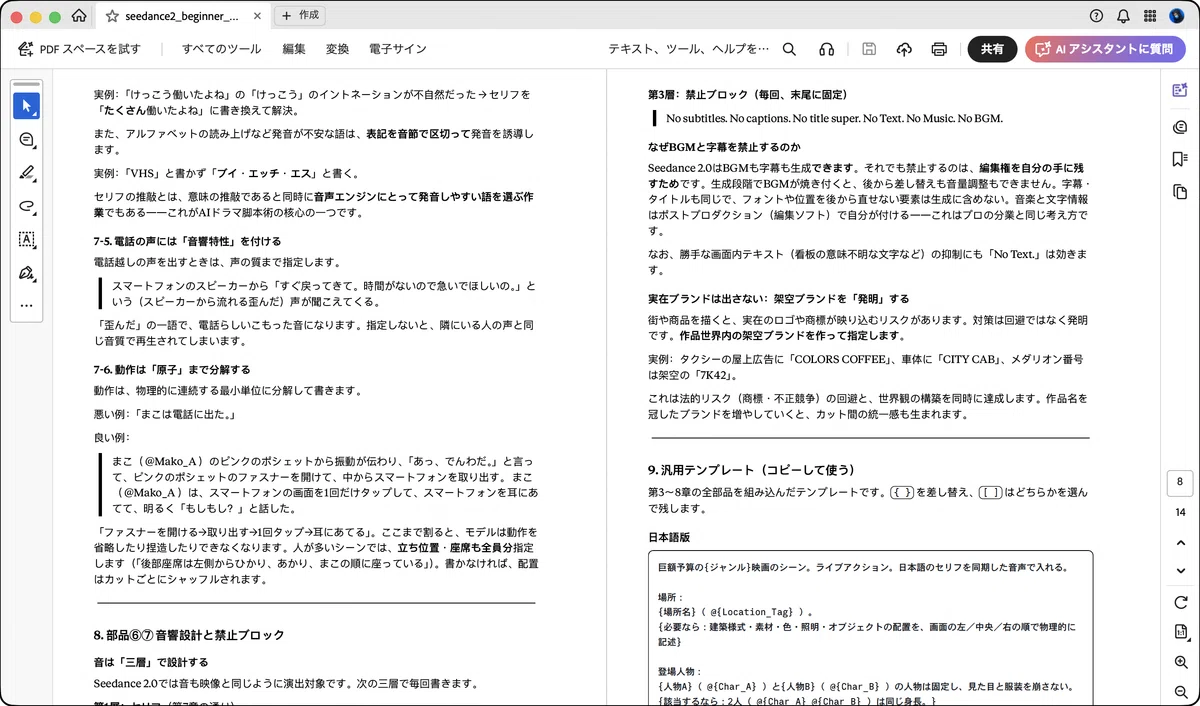The image size is (1200, 706).
Task: Click the current page number box 8
Action: click(x=1181, y=482)
